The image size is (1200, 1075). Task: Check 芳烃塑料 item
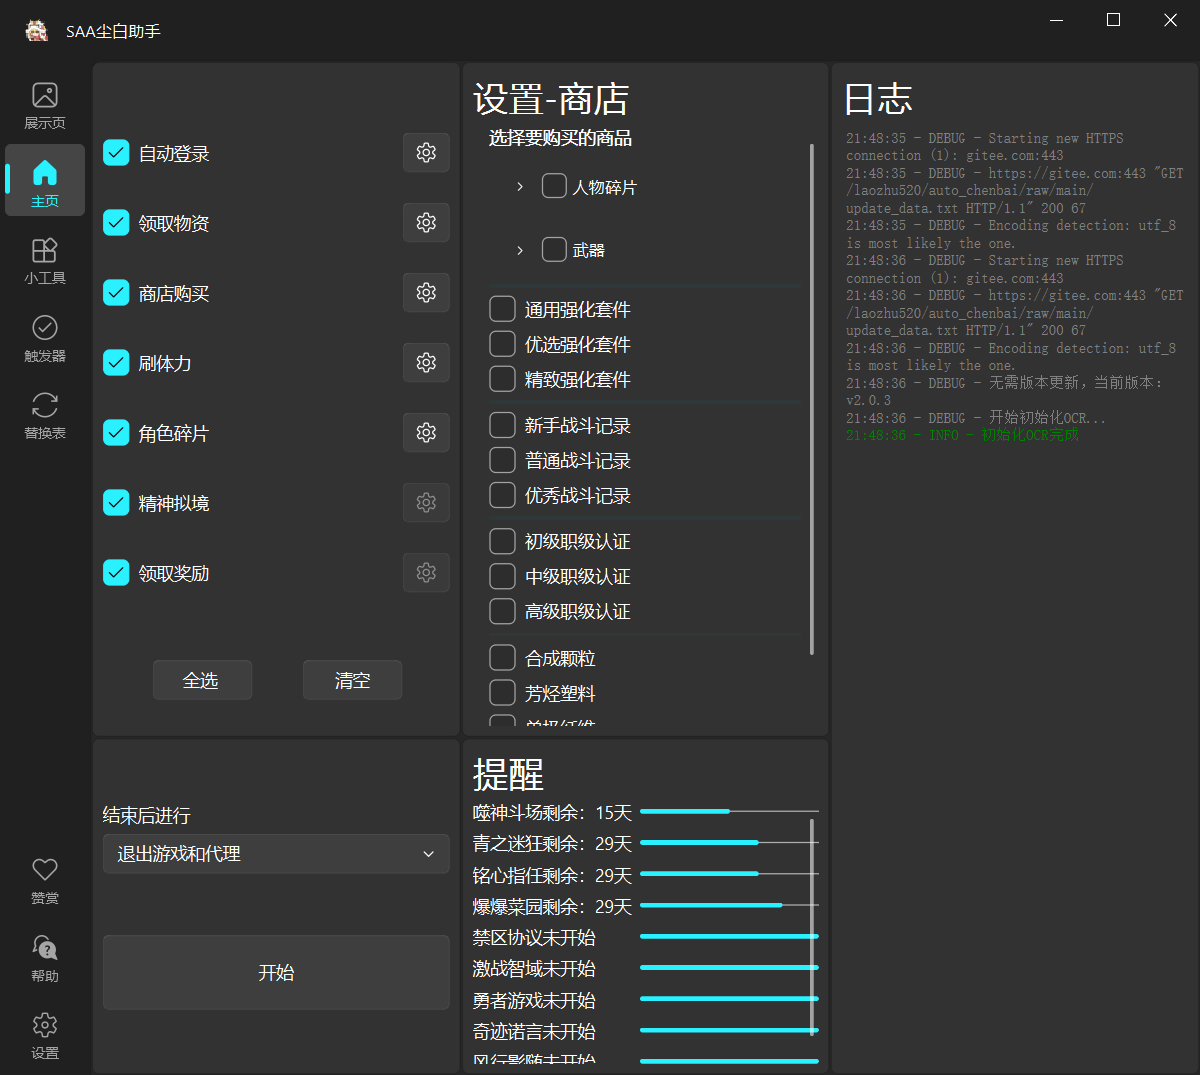[502, 693]
